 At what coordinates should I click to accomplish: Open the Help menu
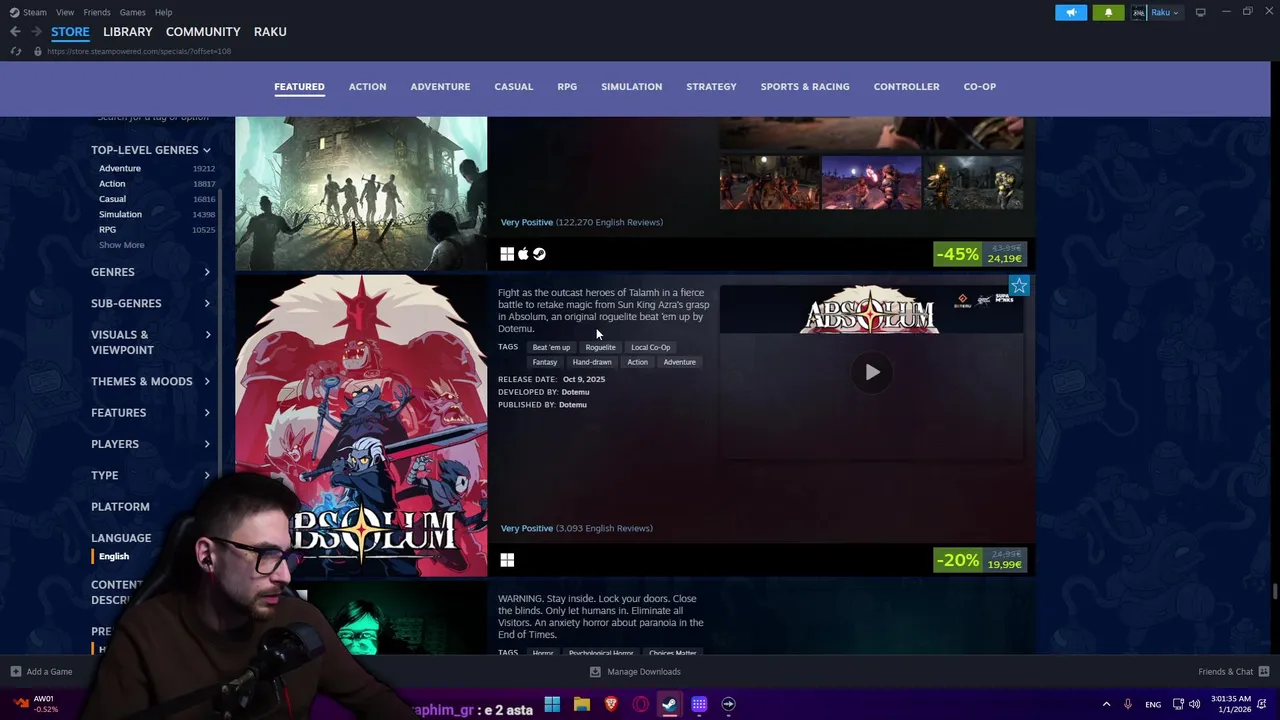163,12
